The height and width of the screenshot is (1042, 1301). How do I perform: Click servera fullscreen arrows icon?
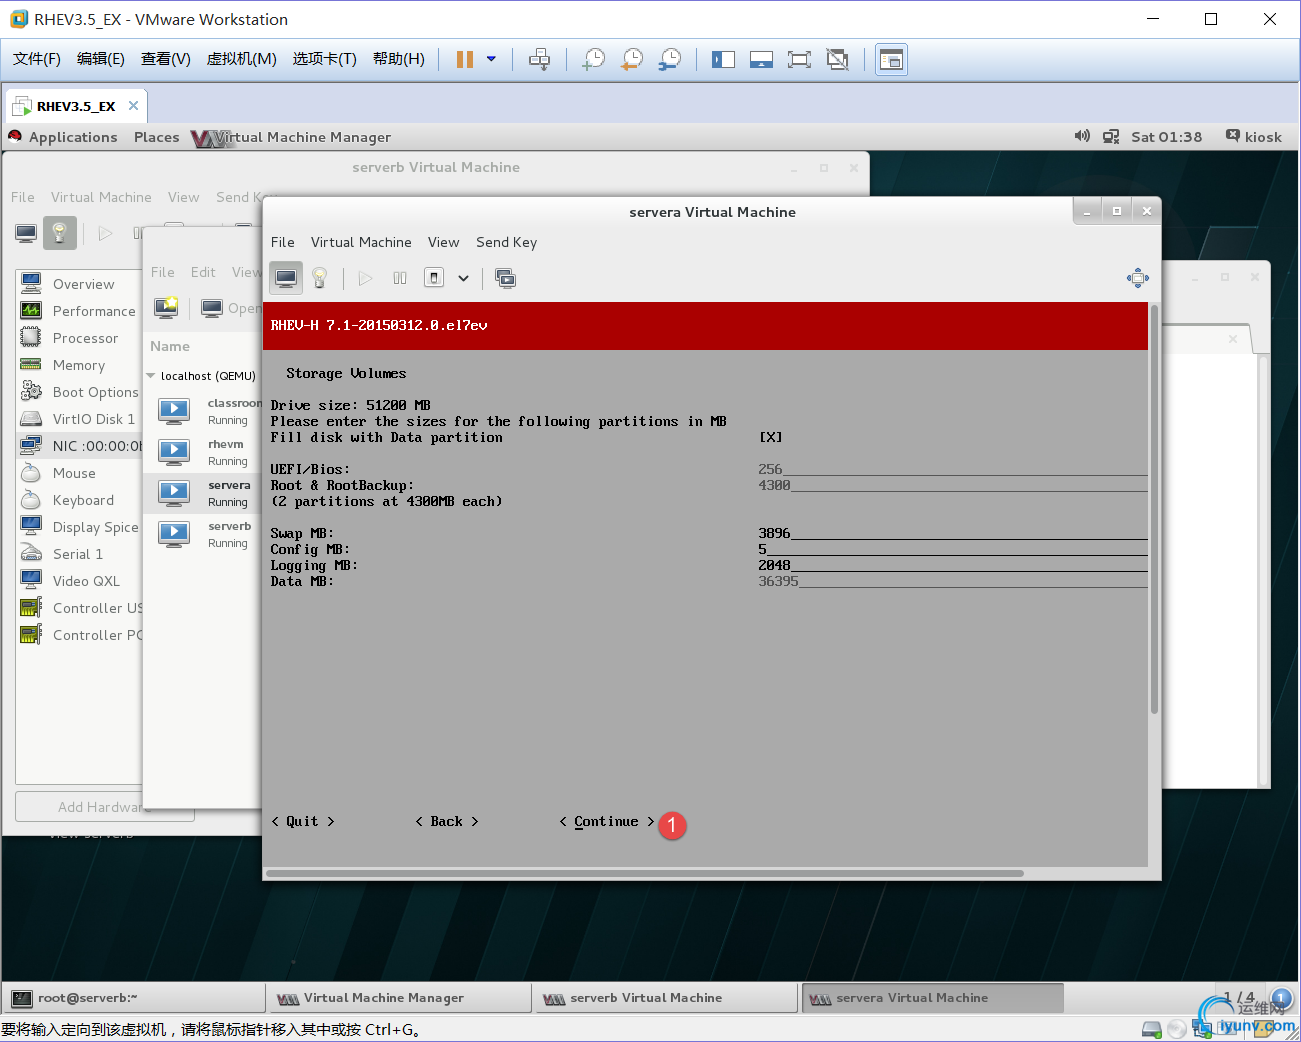click(x=1138, y=278)
